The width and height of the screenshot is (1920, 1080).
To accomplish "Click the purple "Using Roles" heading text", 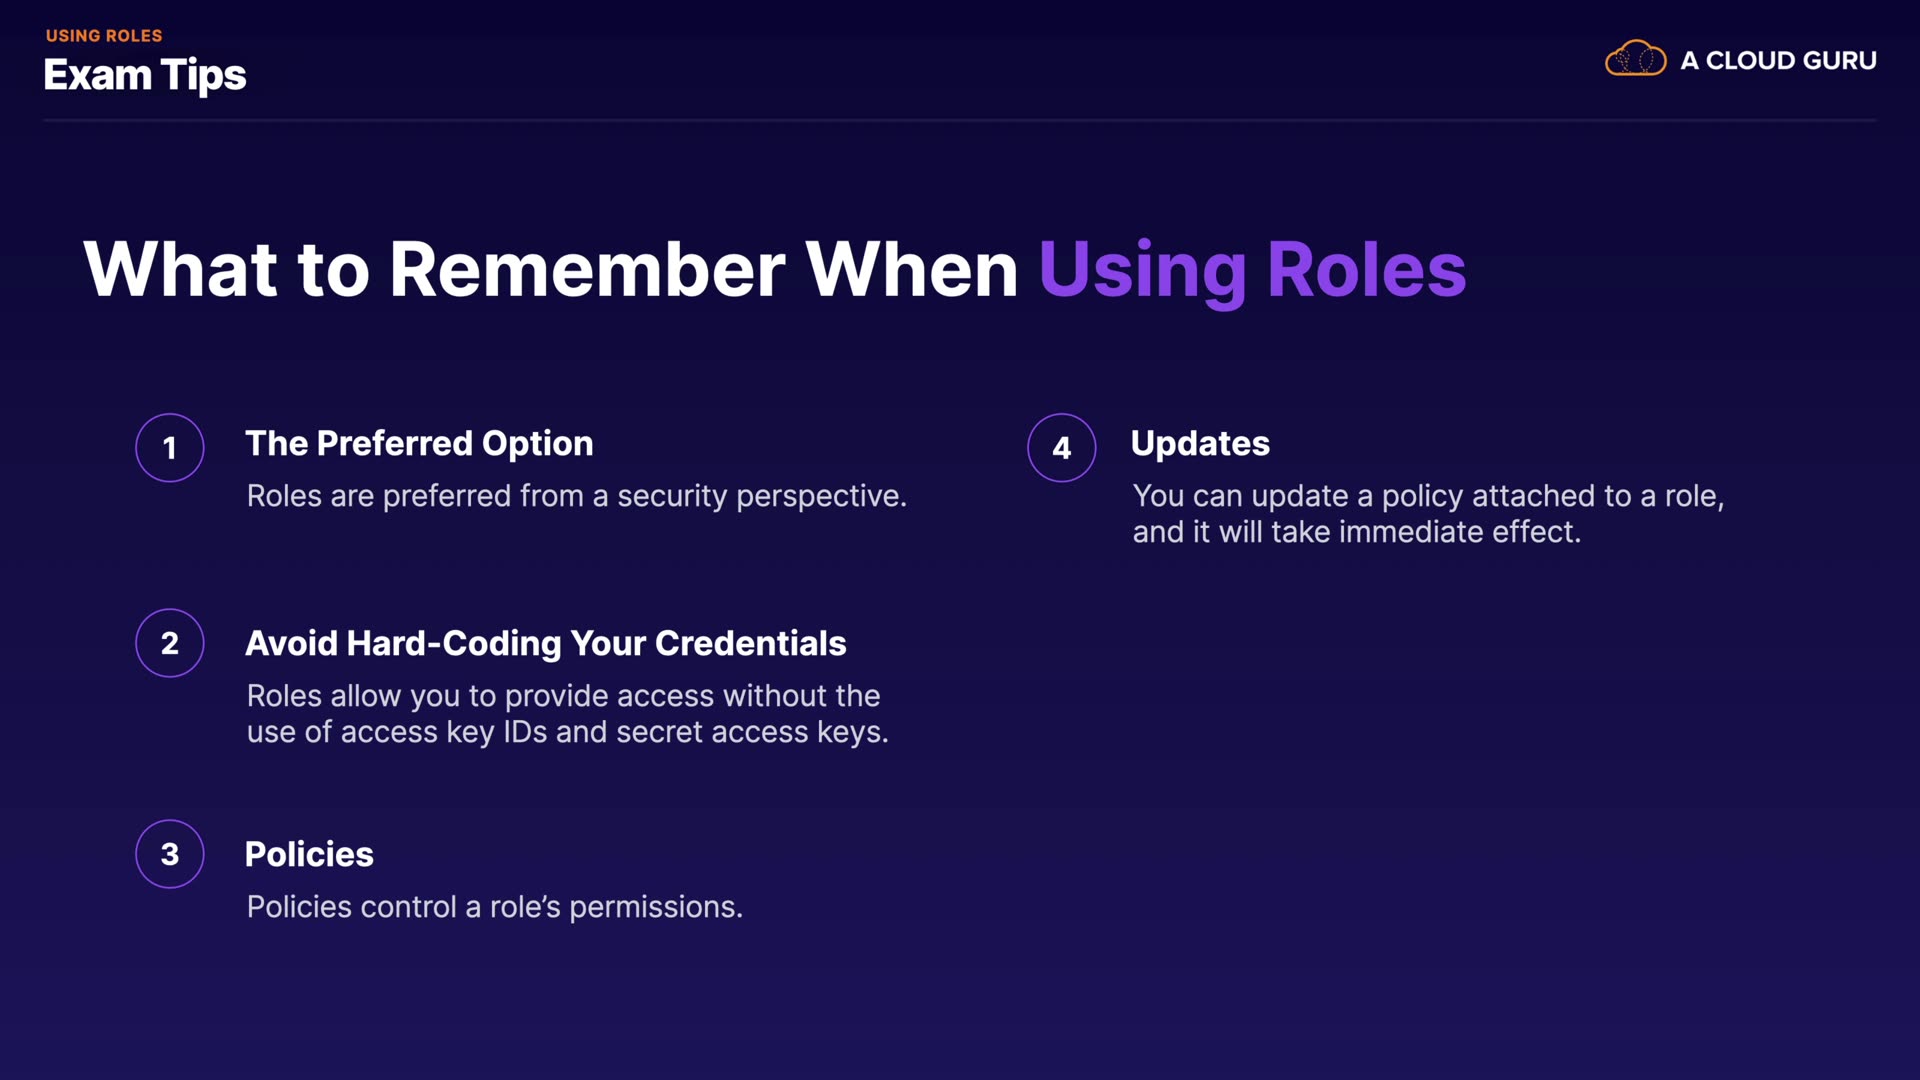I will pos(1252,270).
